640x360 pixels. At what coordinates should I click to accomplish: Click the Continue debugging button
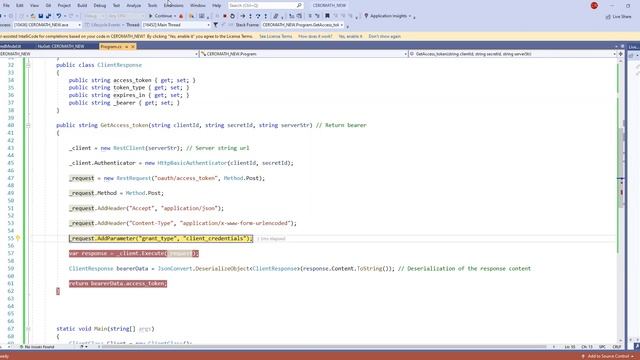162,16
